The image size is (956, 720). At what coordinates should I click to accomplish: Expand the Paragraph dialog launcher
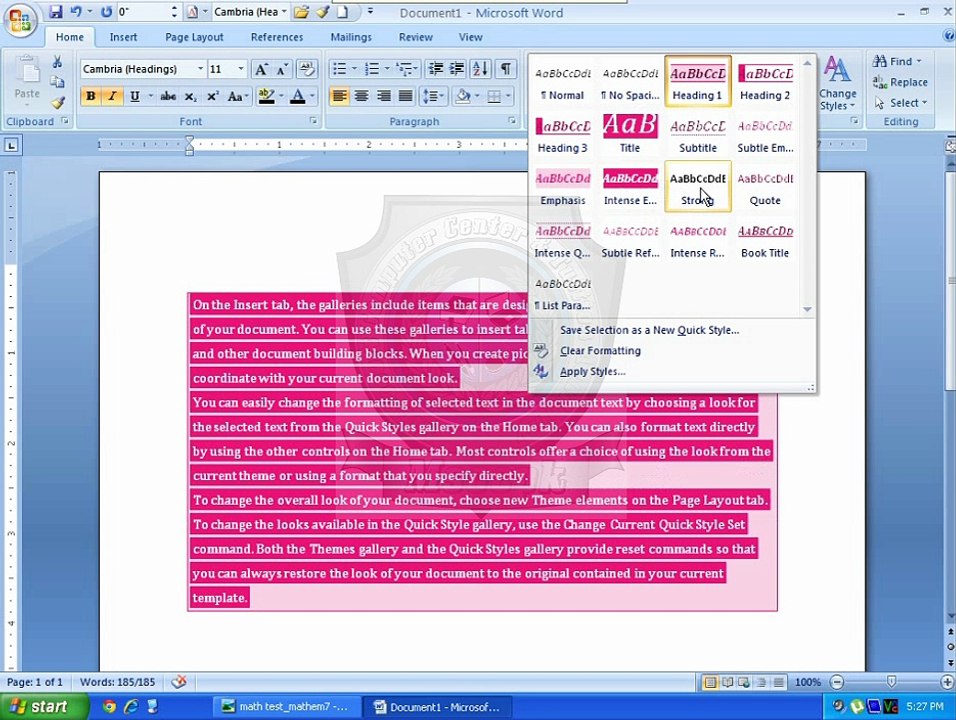pyautogui.click(x=512, y=121)
